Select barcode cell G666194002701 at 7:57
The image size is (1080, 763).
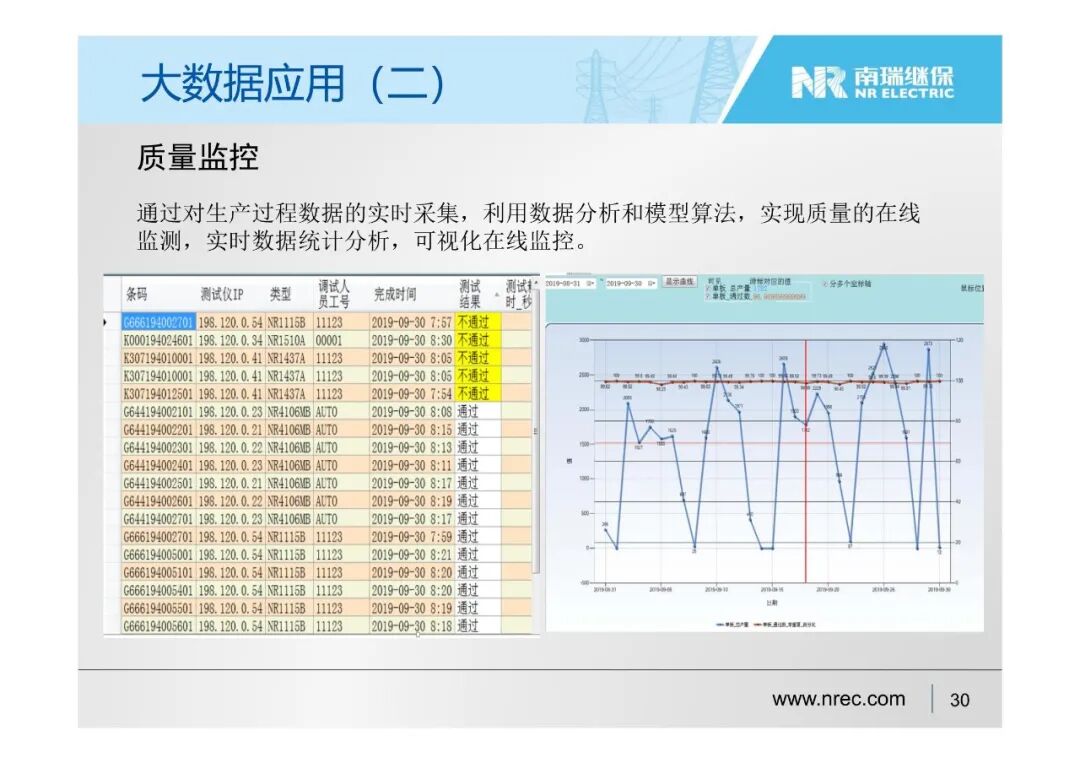[x=158, y=322]
